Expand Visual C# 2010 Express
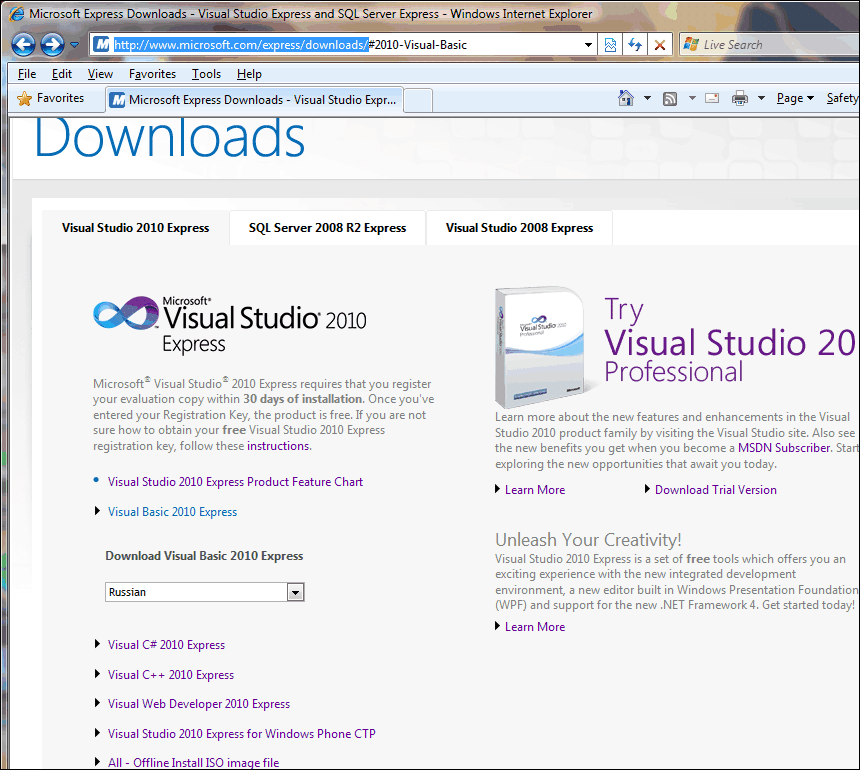 (166, 645)
